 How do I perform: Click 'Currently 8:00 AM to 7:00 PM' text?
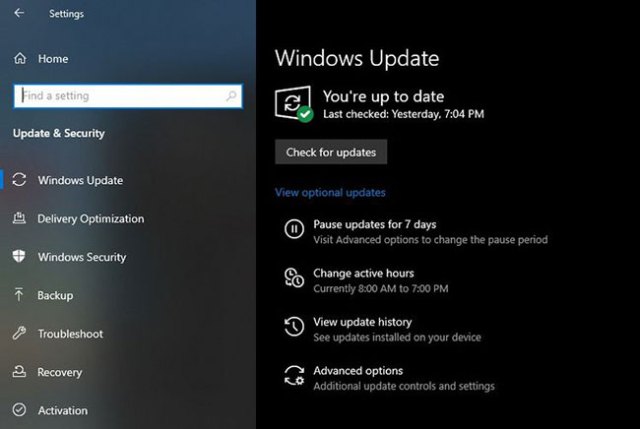[380, 288]
